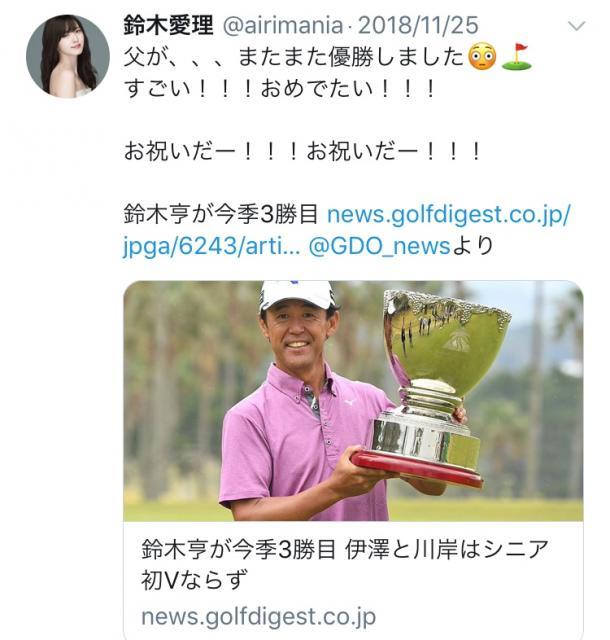Select the @airimania username handle
Screen dimensions: 610x640
pyautogui.click(x=283, y=25)
